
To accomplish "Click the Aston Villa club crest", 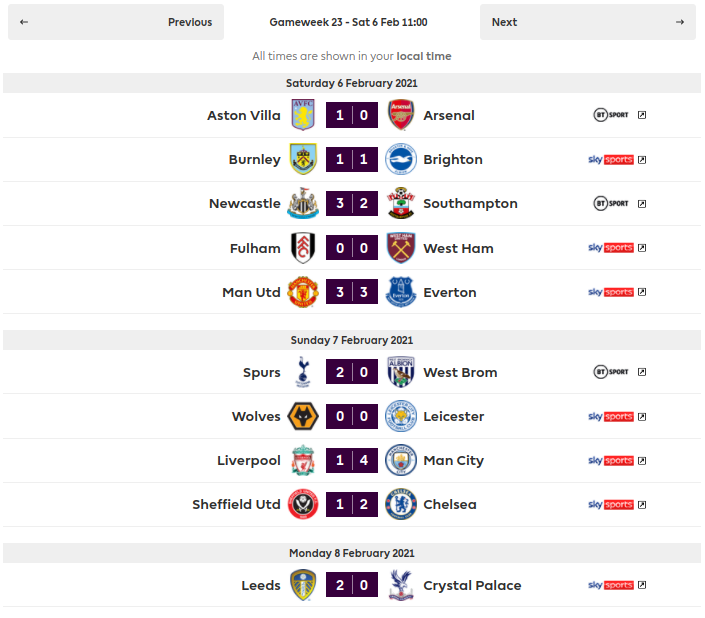I will click(x=302, y=115).
